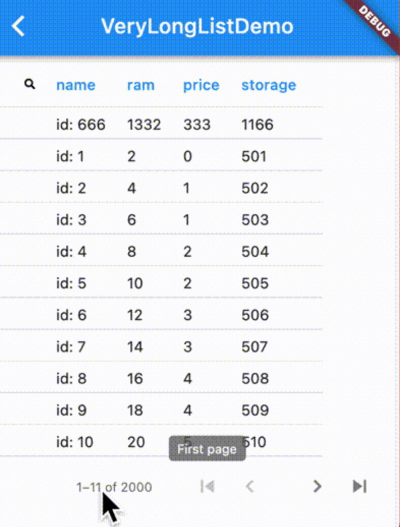Click the id: 10 name cell
The width and height of the screenshot is (400, 527).
click(x=75, y=442)
